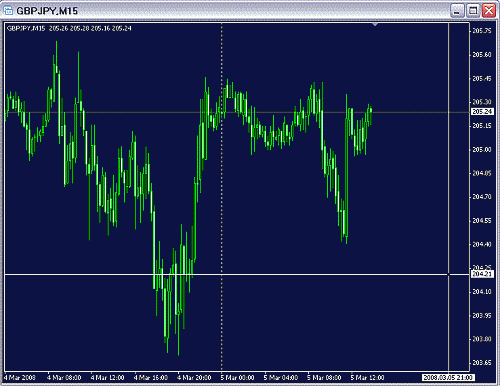Click the '4 Mar 12:00' time axis label
This screenshot has height=386, width=500.
107,378
